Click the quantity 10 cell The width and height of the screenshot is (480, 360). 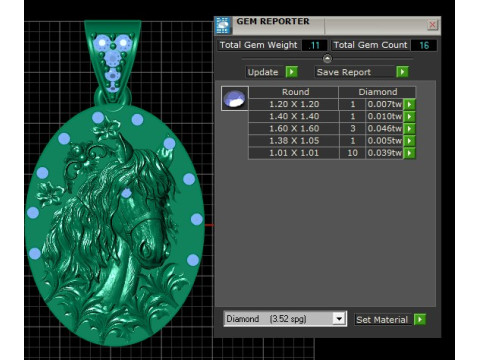(352, 153)
